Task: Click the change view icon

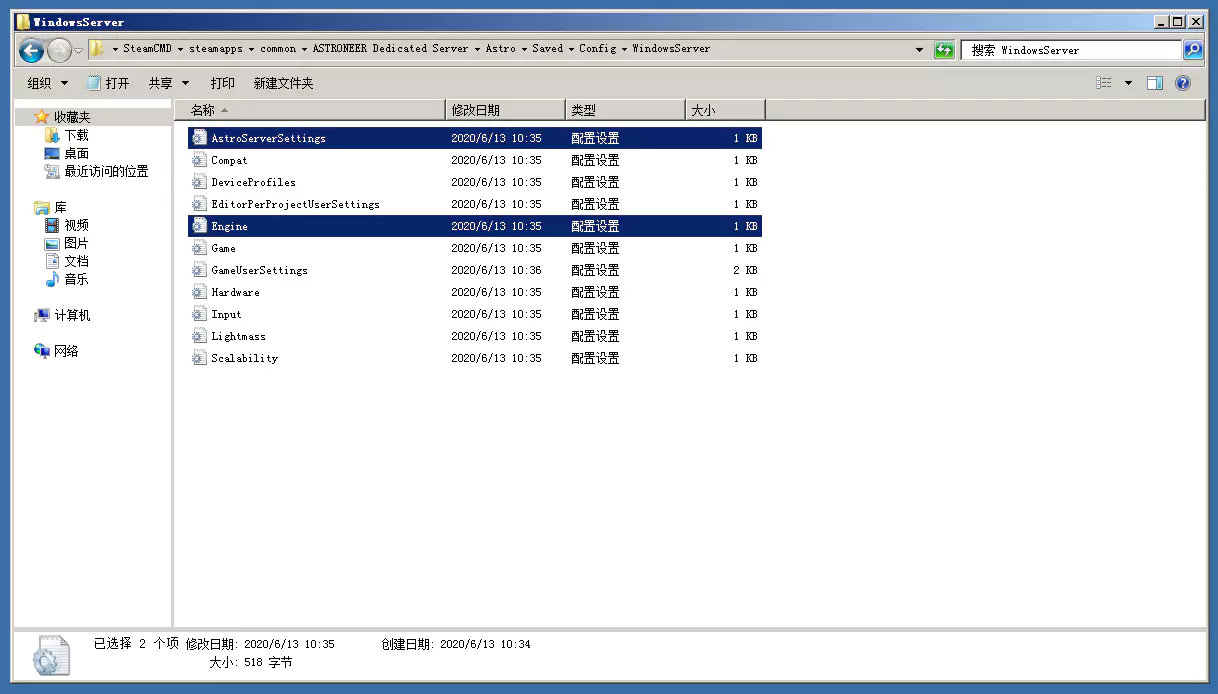Action: (1104, 83)
